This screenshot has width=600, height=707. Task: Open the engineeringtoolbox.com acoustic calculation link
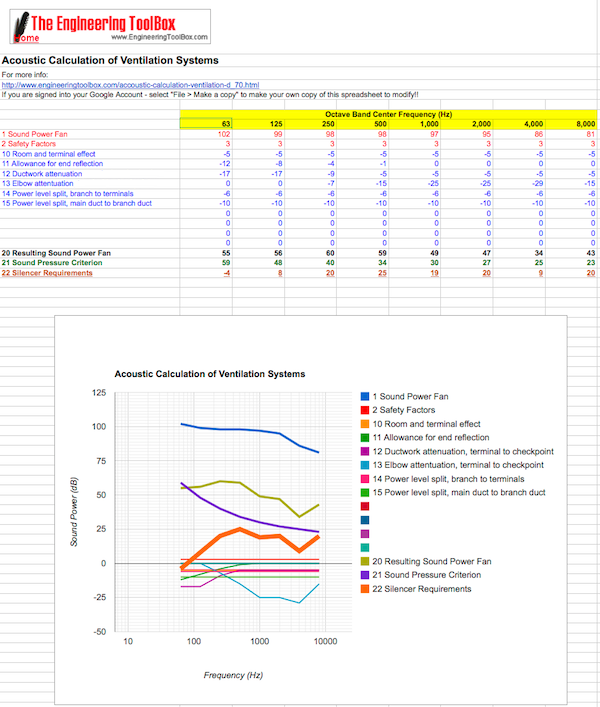[130, 85]
